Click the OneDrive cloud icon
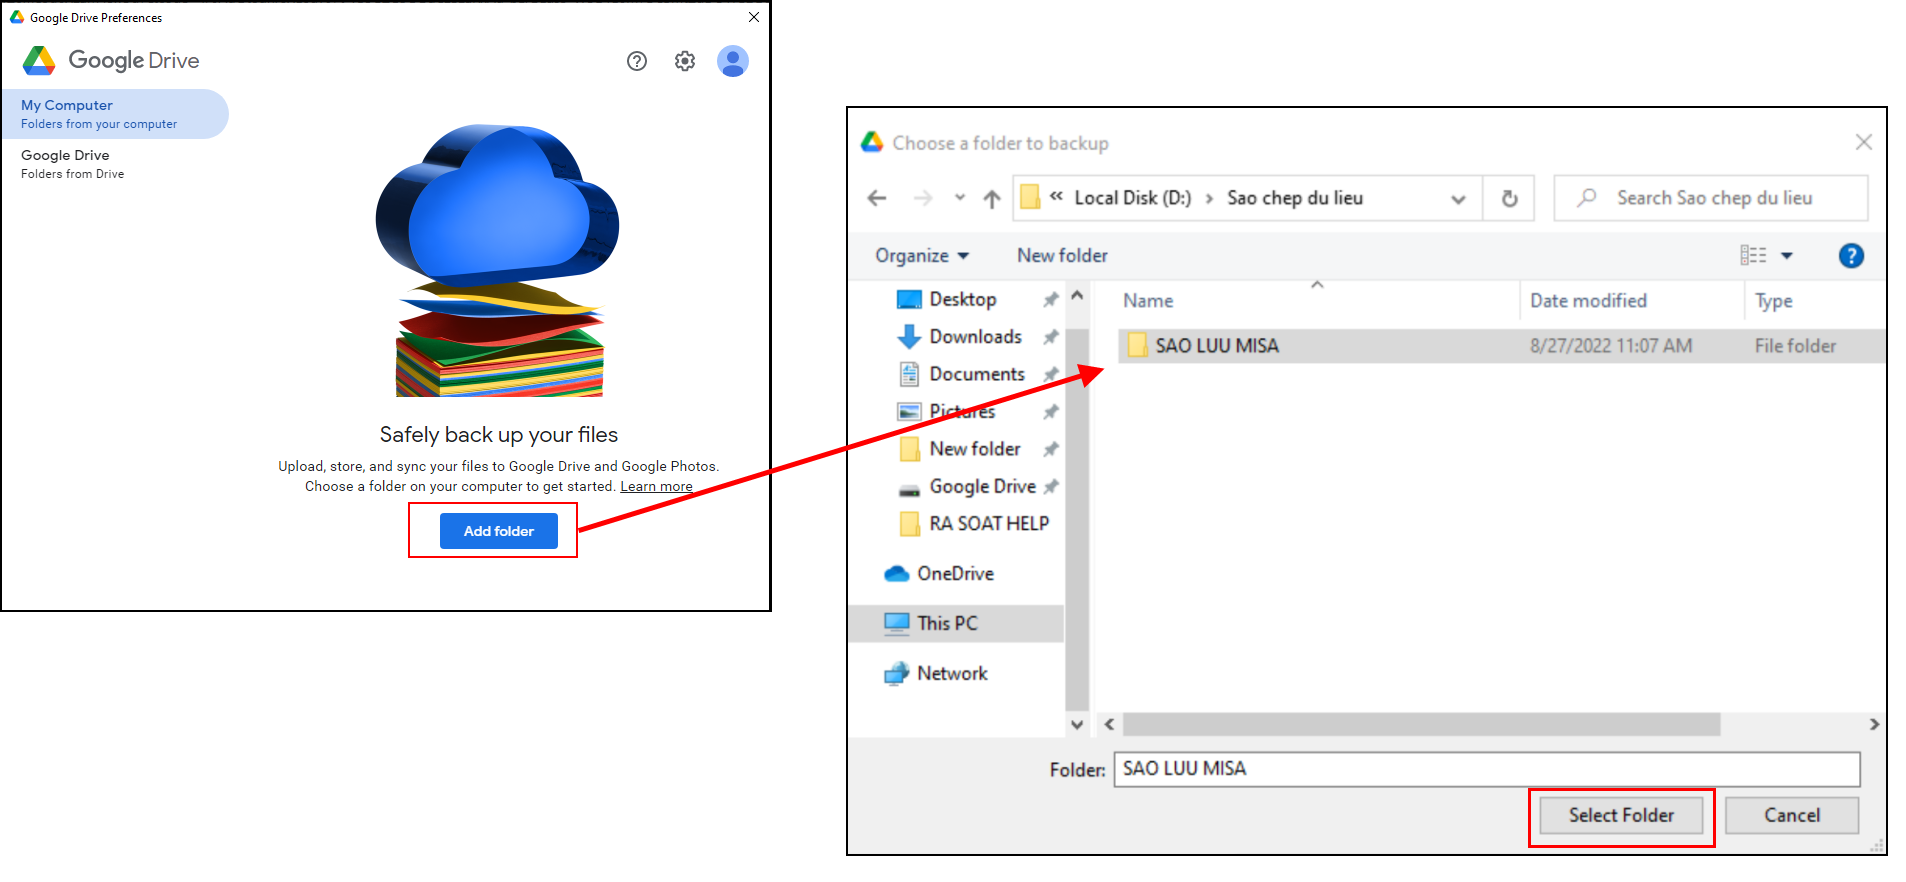The width and height of the screenshot is (1906, 882). 896,574
